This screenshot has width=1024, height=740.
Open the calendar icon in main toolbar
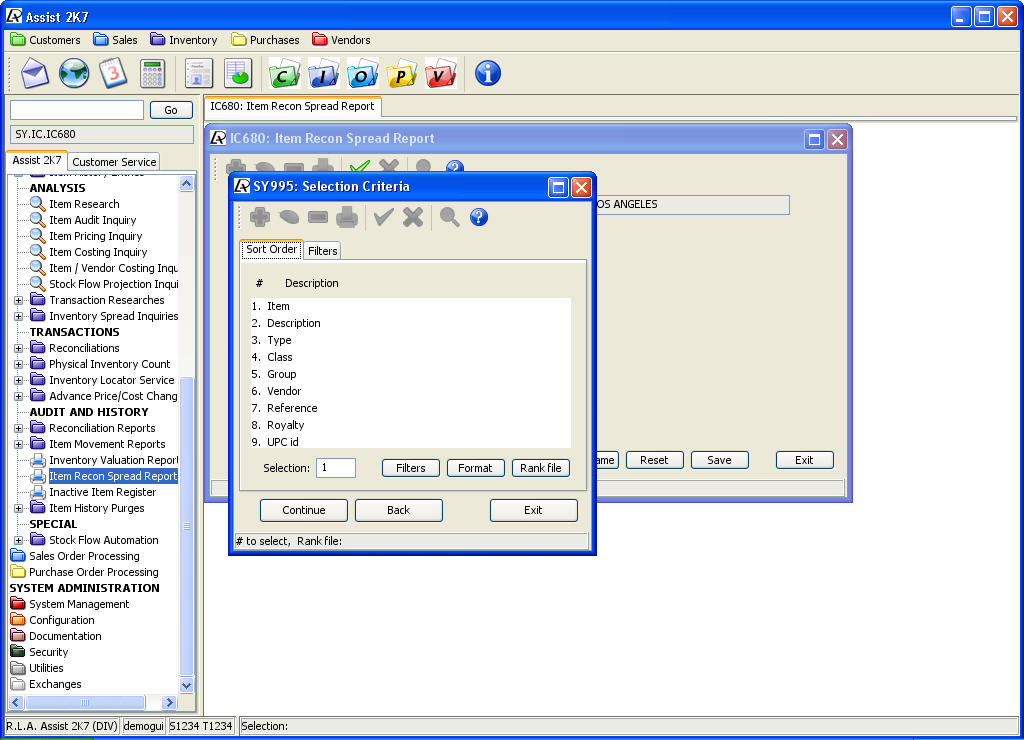pos(113,73)
